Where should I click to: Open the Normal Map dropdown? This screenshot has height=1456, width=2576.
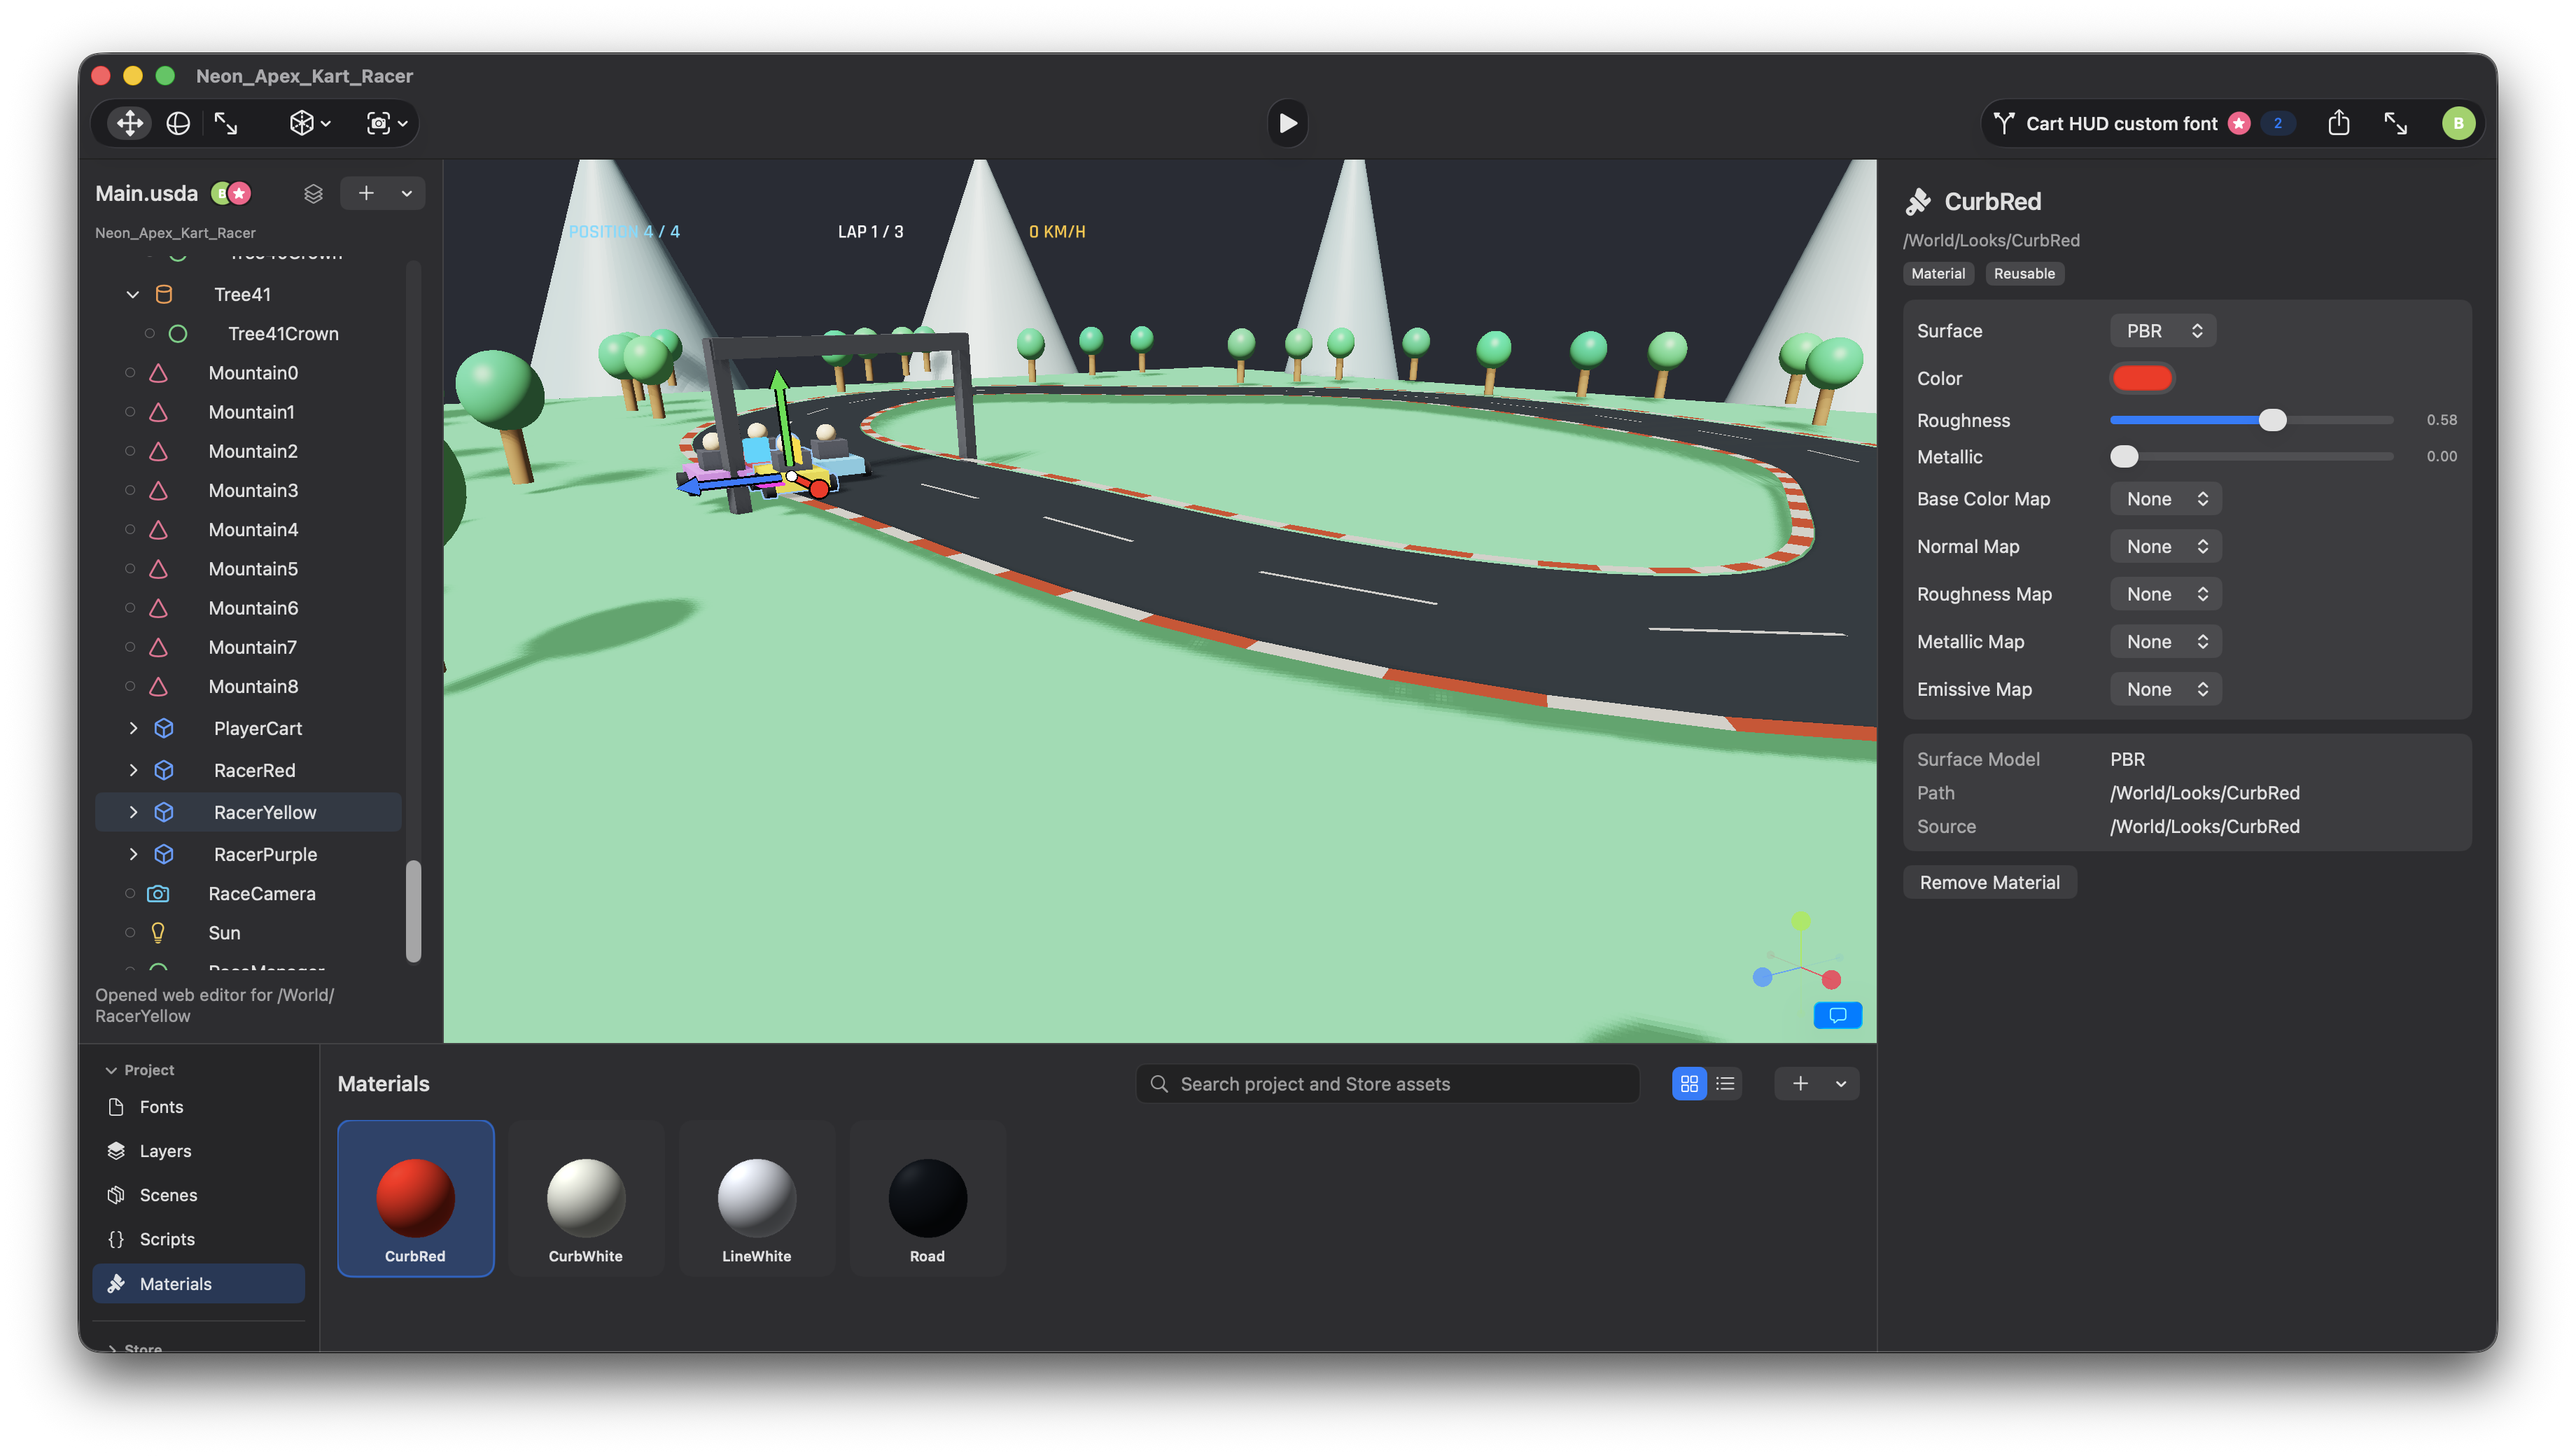[2166, 546]
